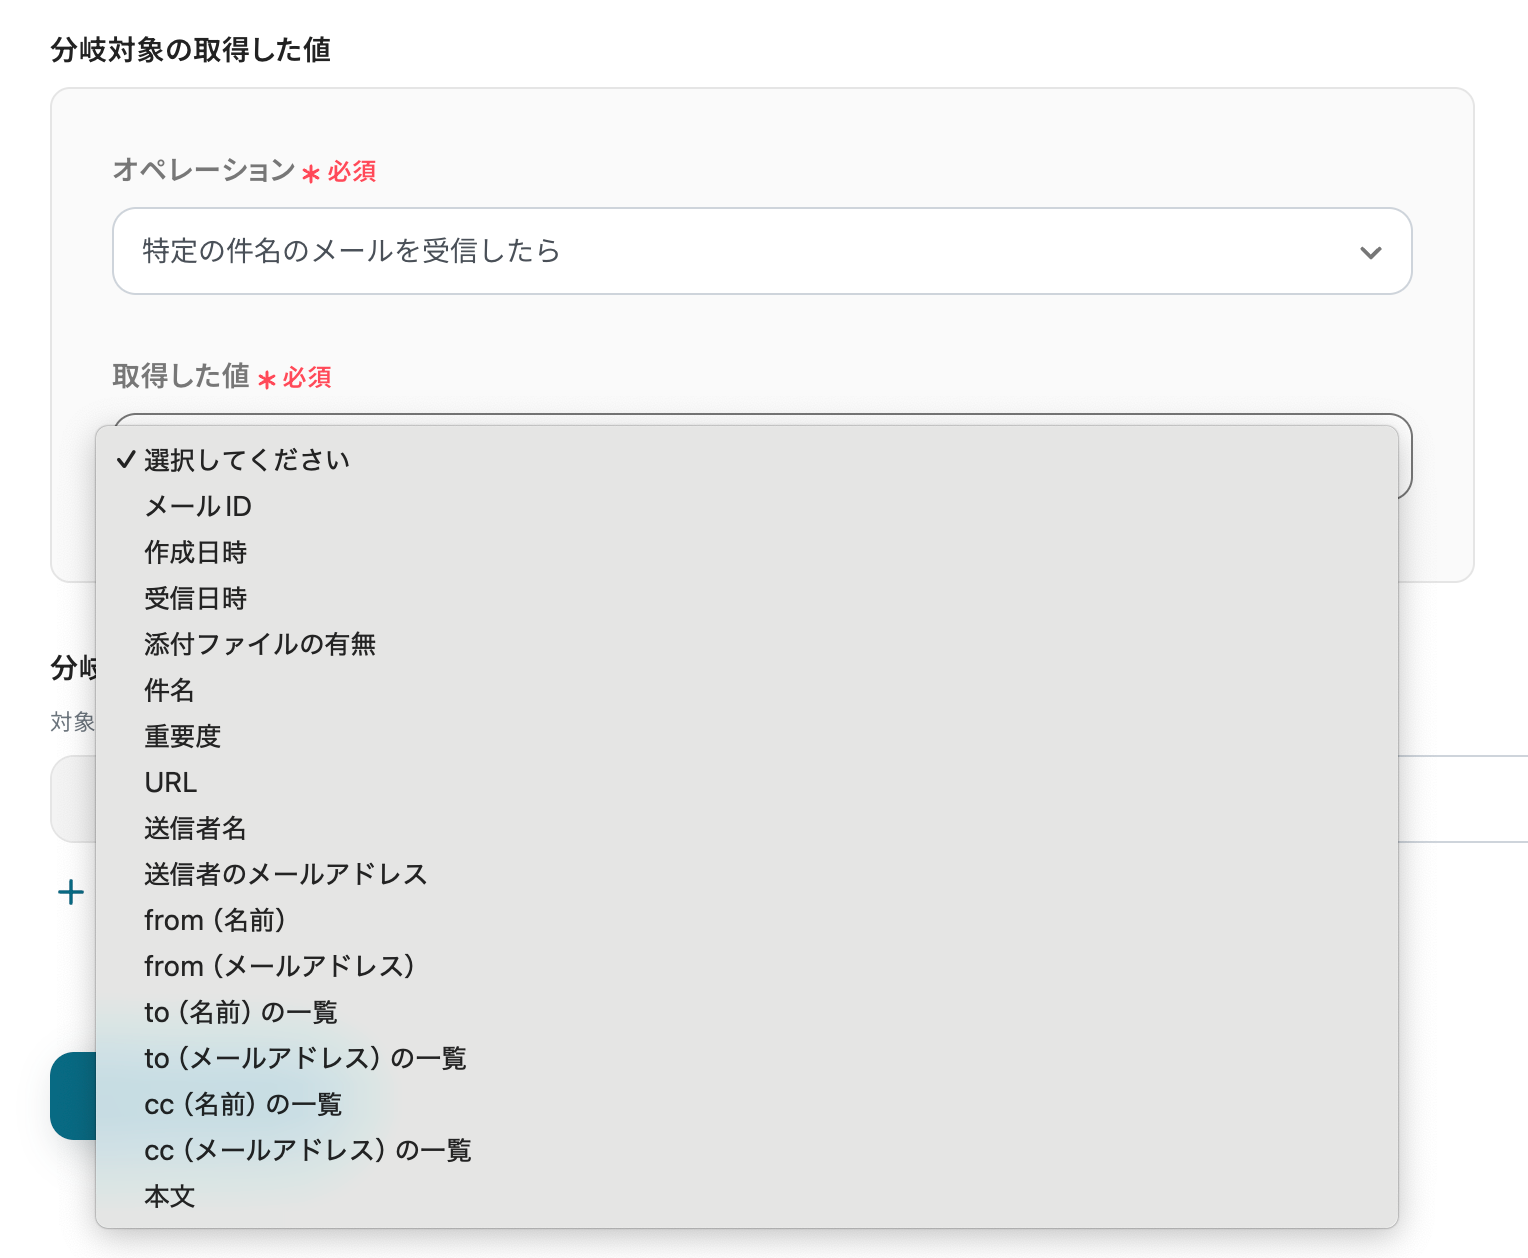Select 選択してください placeholder option
The width and height of the screenshot is (1528, 1258).
(x=247, y=460)
